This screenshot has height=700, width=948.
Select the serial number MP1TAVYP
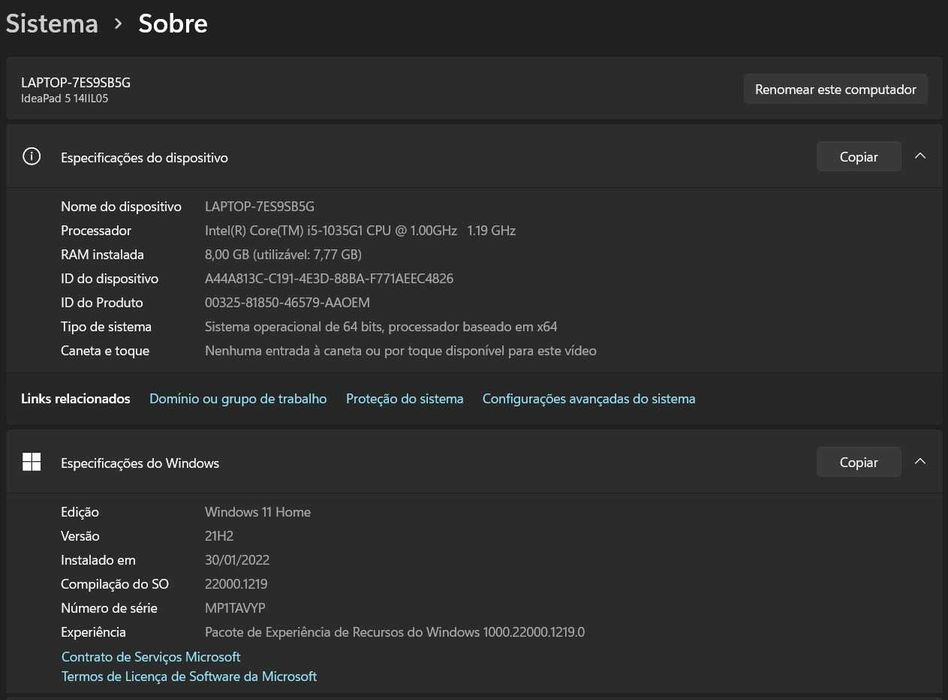tap(235, 608)
